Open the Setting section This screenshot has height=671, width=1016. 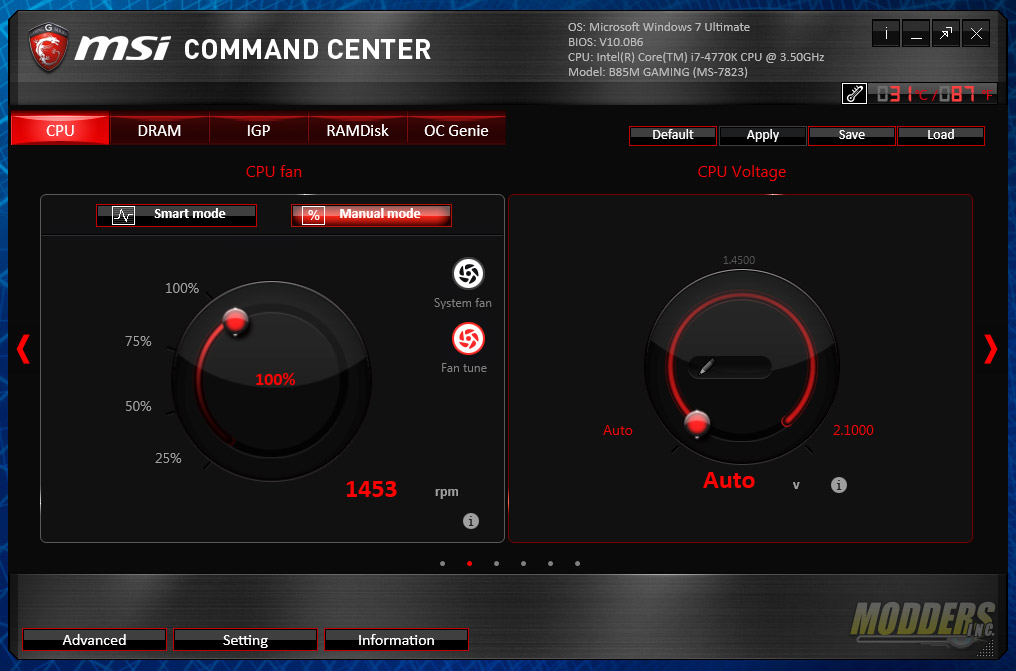[x=245, y=640]
